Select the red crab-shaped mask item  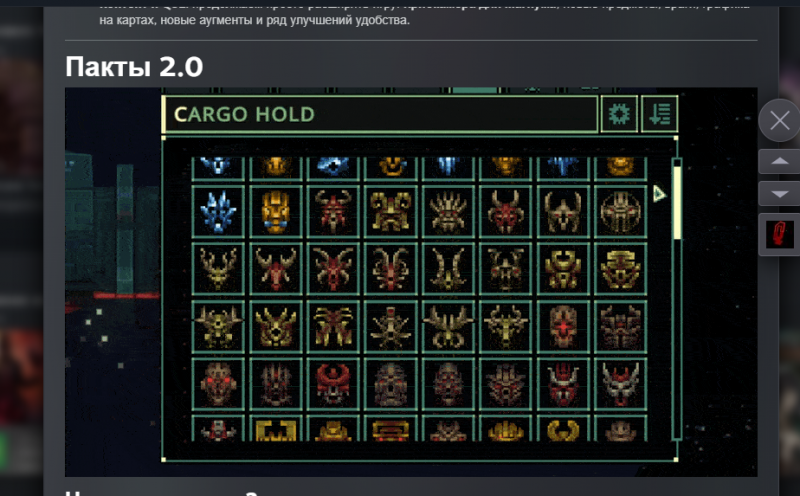click(x=333, y=384)
